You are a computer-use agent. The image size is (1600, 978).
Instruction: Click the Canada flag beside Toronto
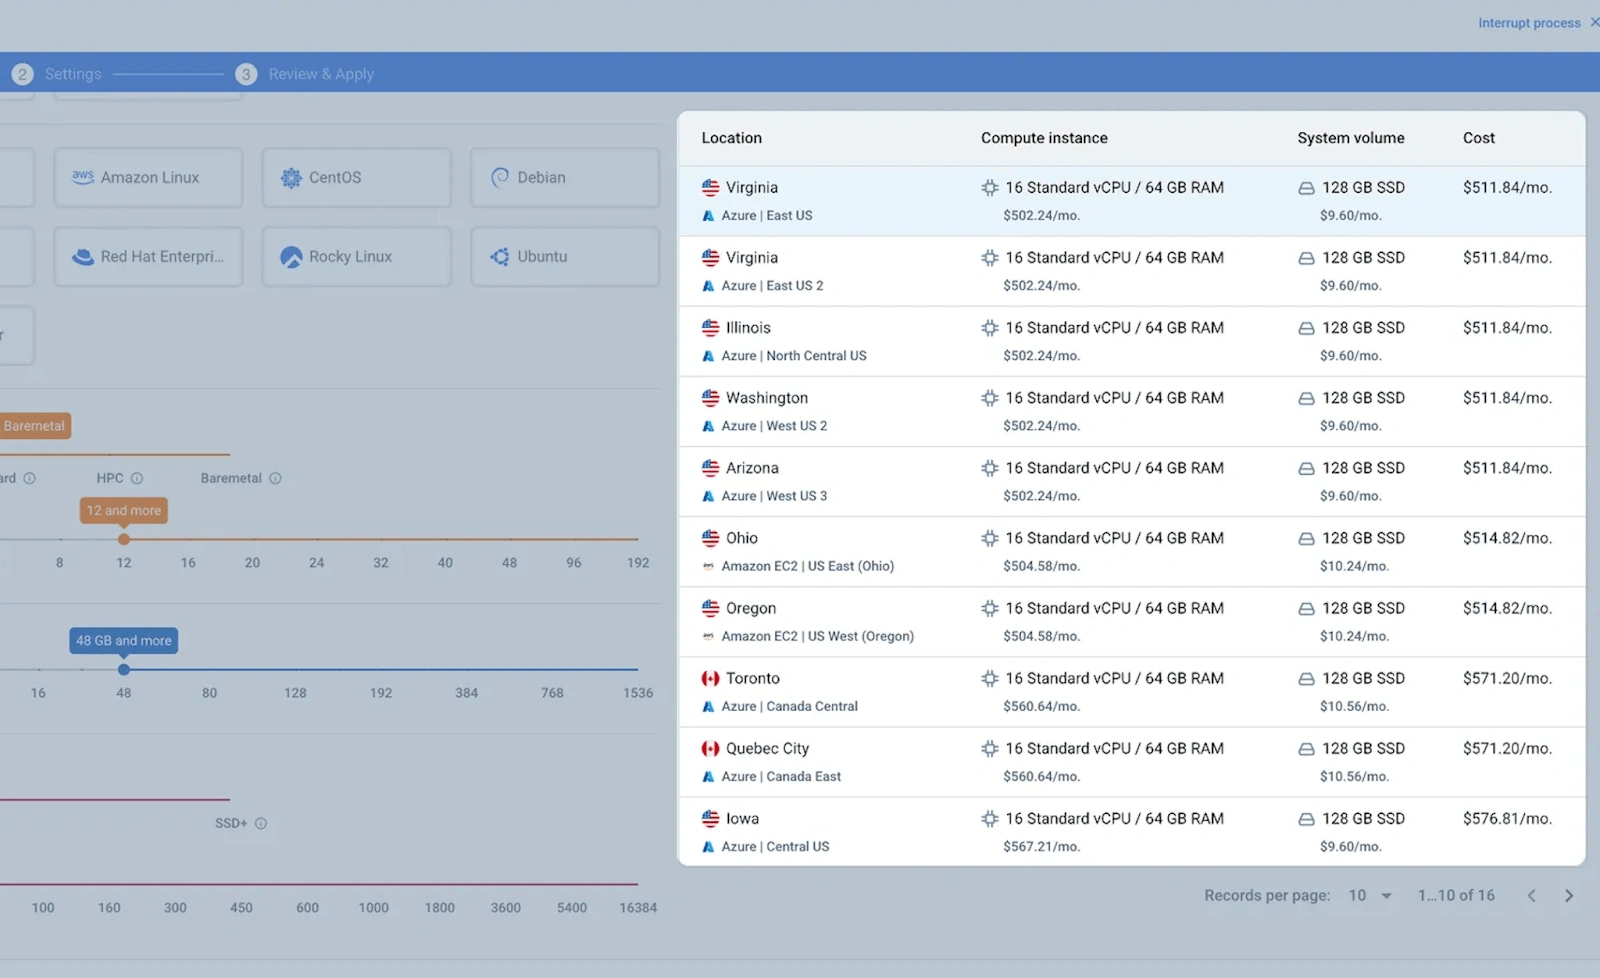pos(710,678)
